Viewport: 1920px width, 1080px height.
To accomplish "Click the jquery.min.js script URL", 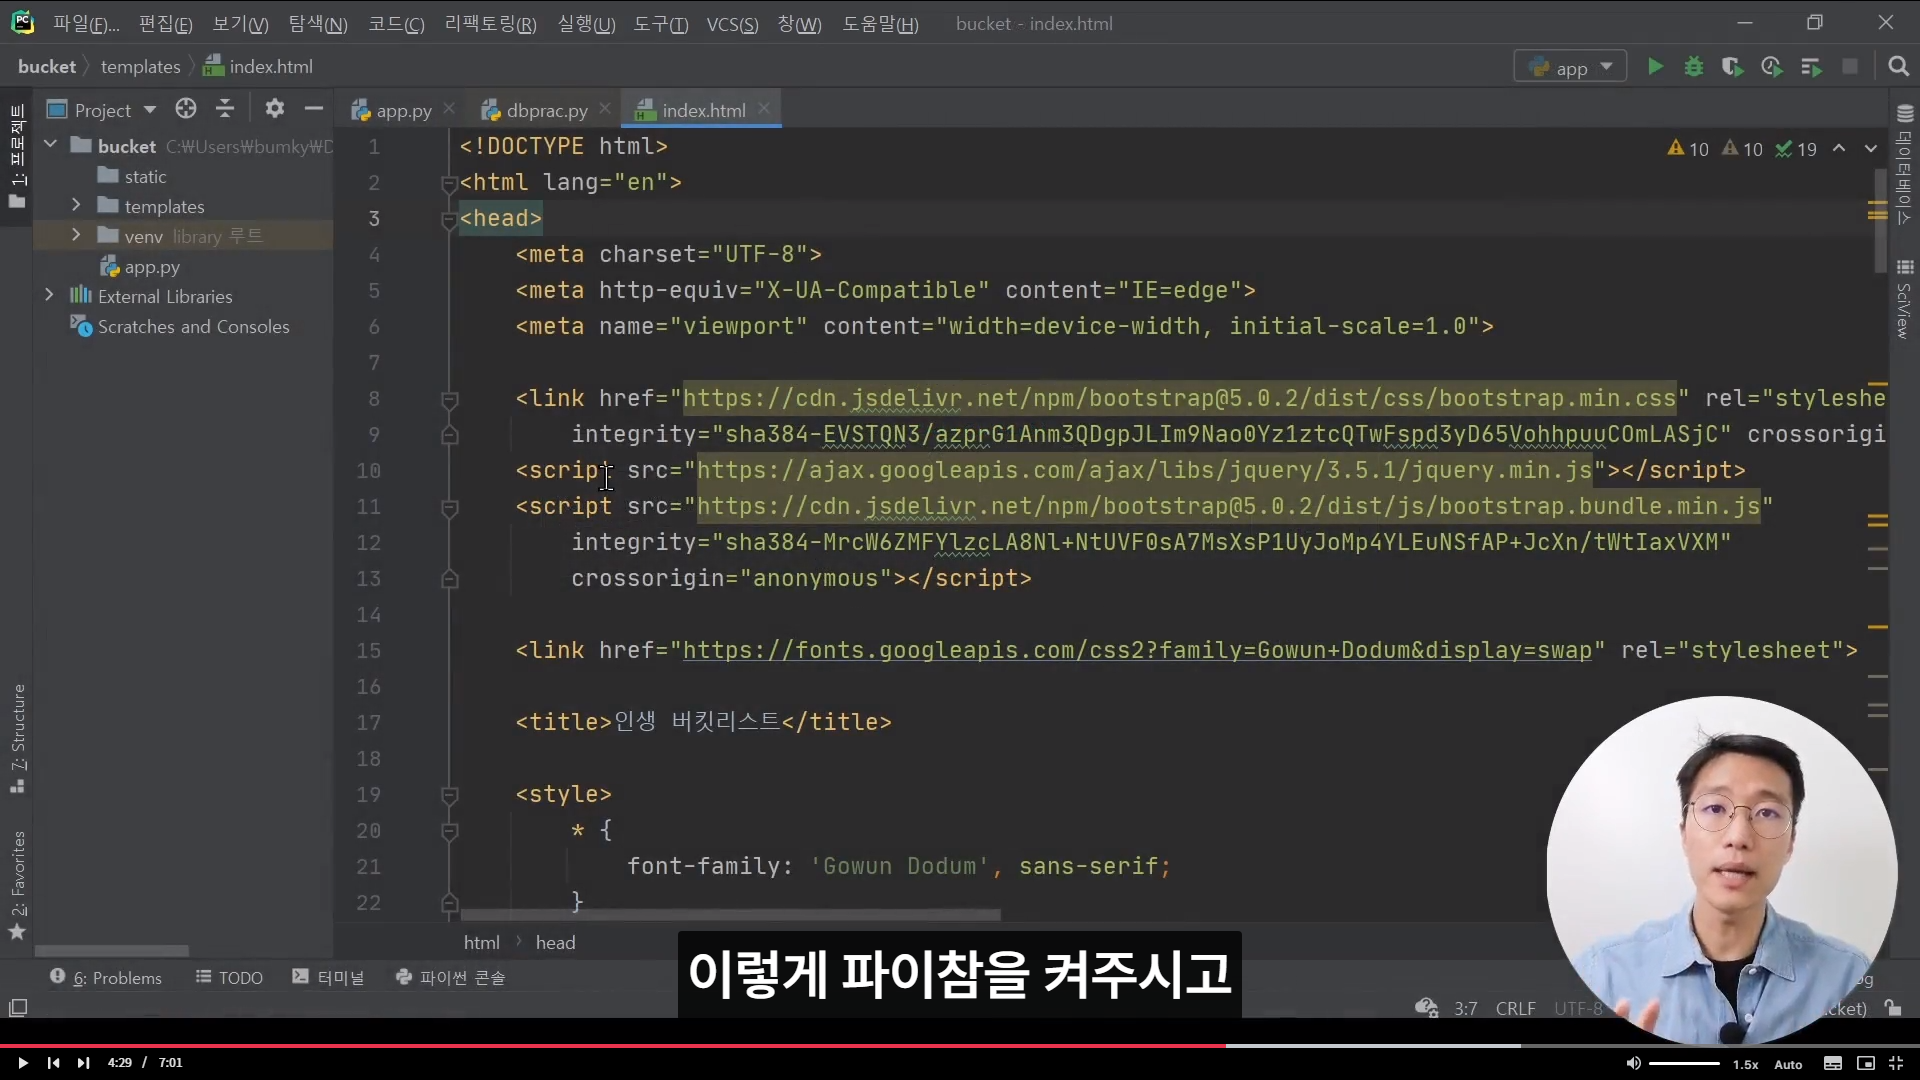I will click(1144, 471).
